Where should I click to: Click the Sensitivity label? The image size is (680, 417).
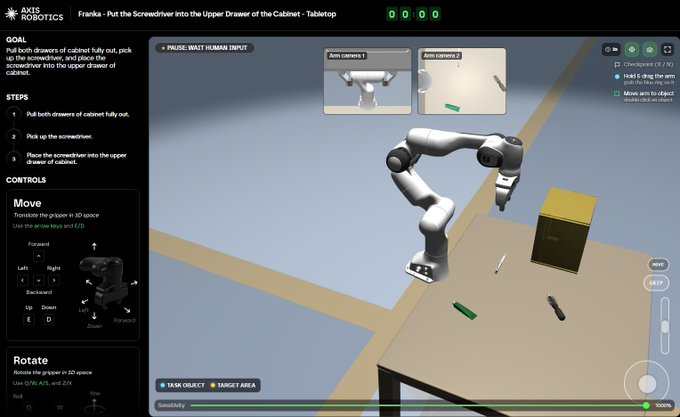[171, 405]
